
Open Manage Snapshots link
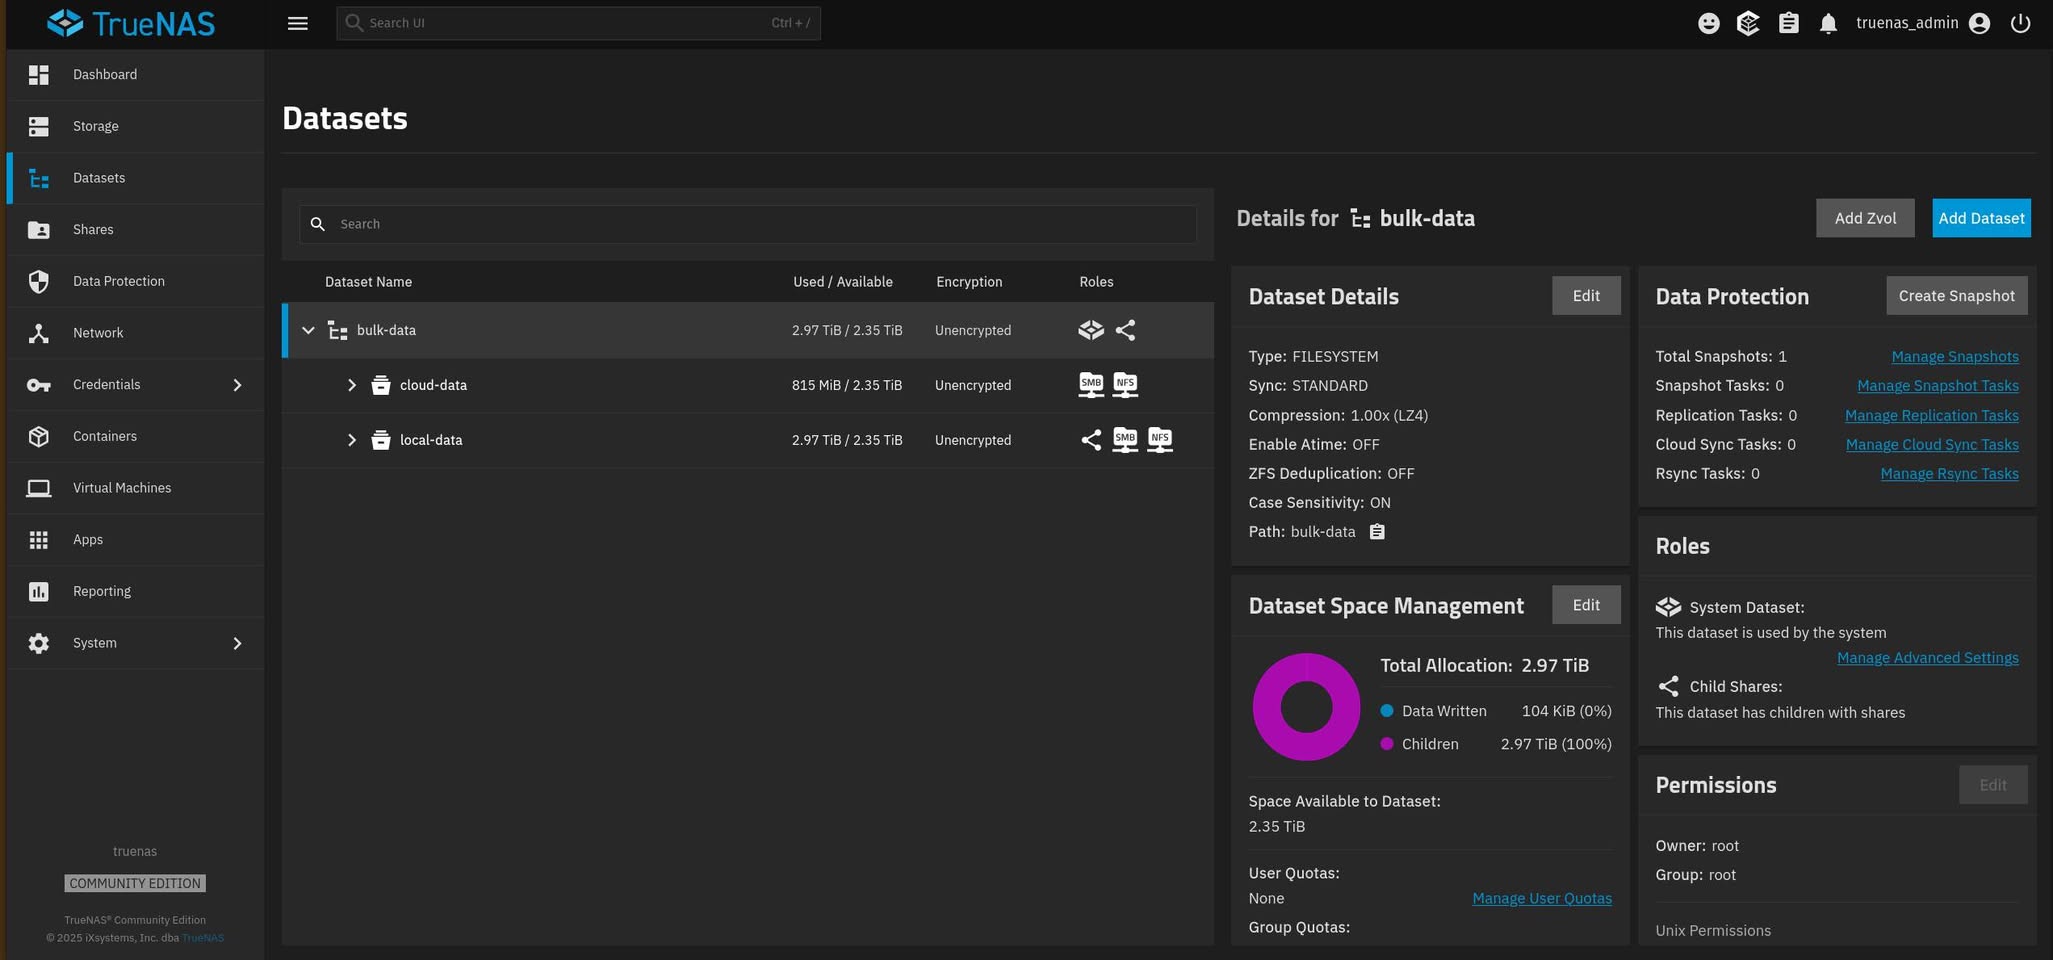pos(1955,357)
